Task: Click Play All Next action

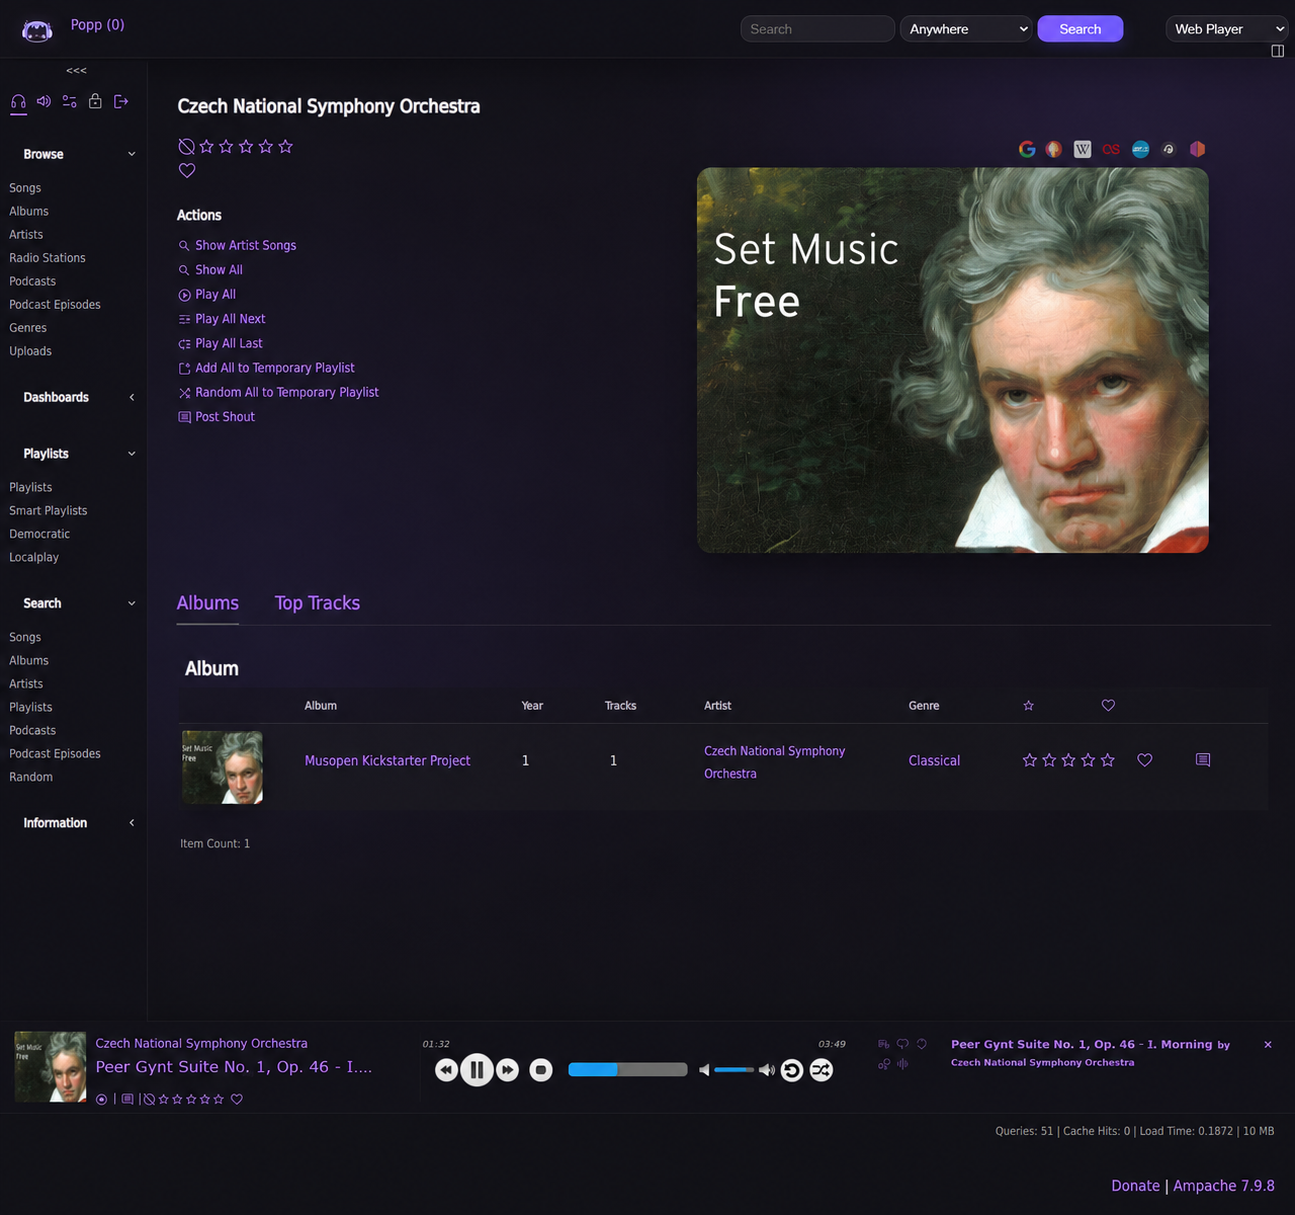Action: tap(230, 319)
